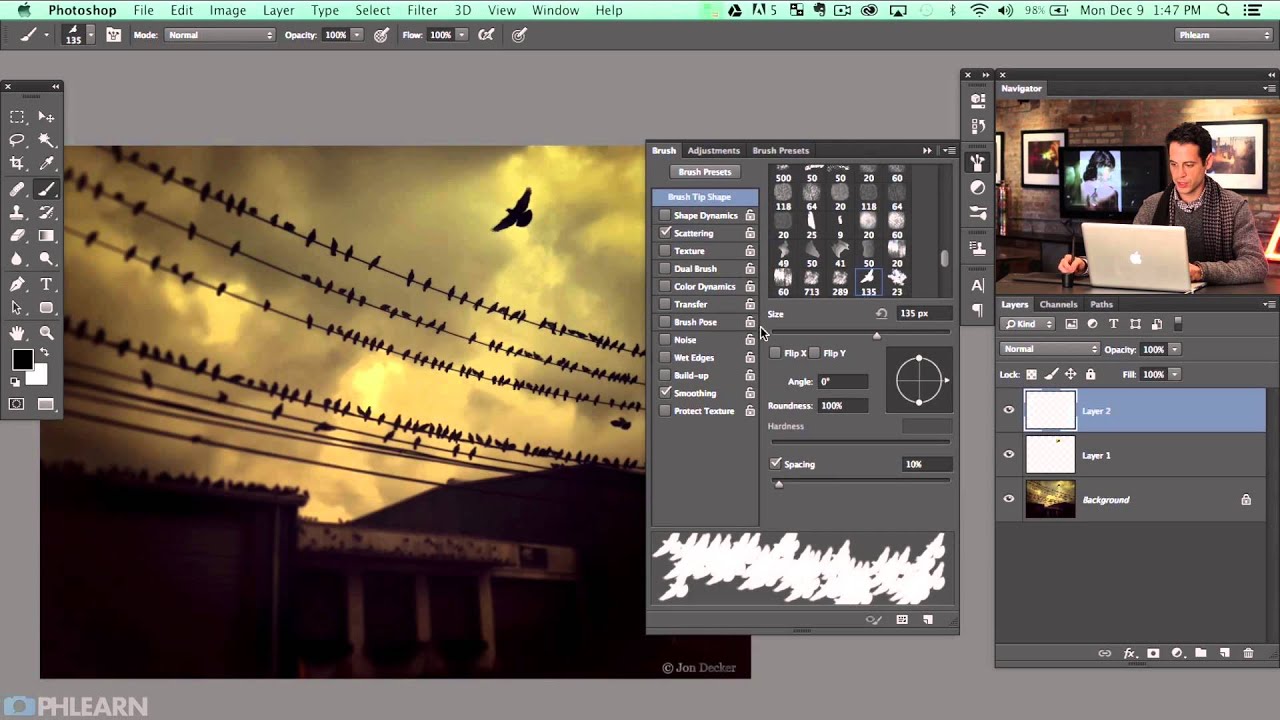Viewport: 1280px width, 720px height.
Task: Toggle the Brush panel button in options bar
Action: click(x=113, y=35)
